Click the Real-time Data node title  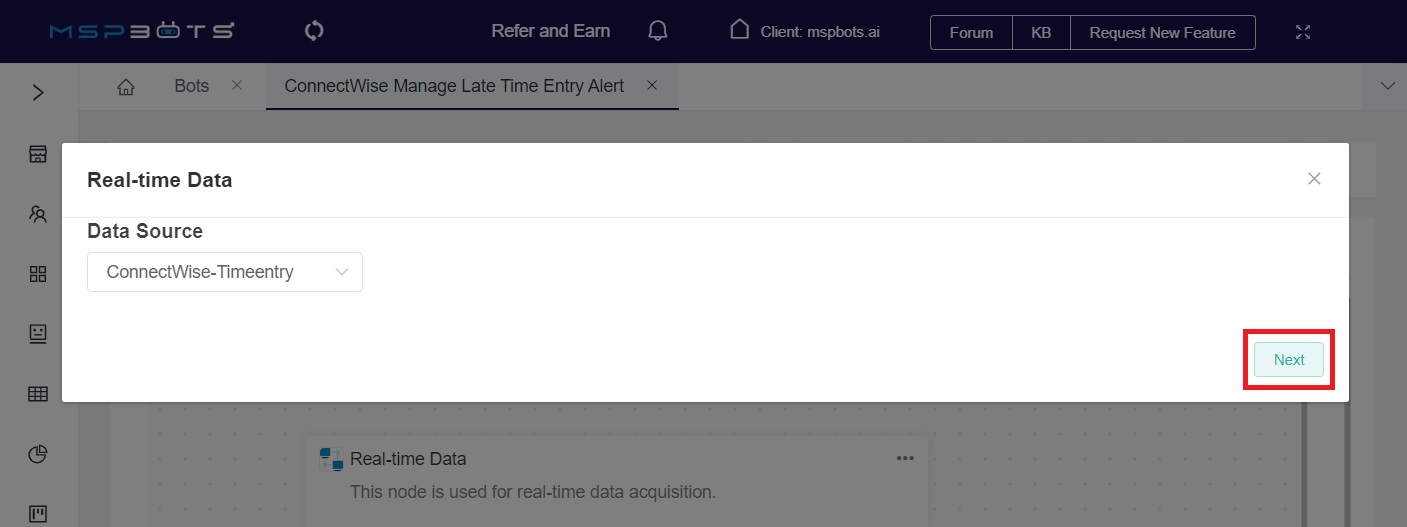coord(408,459)
